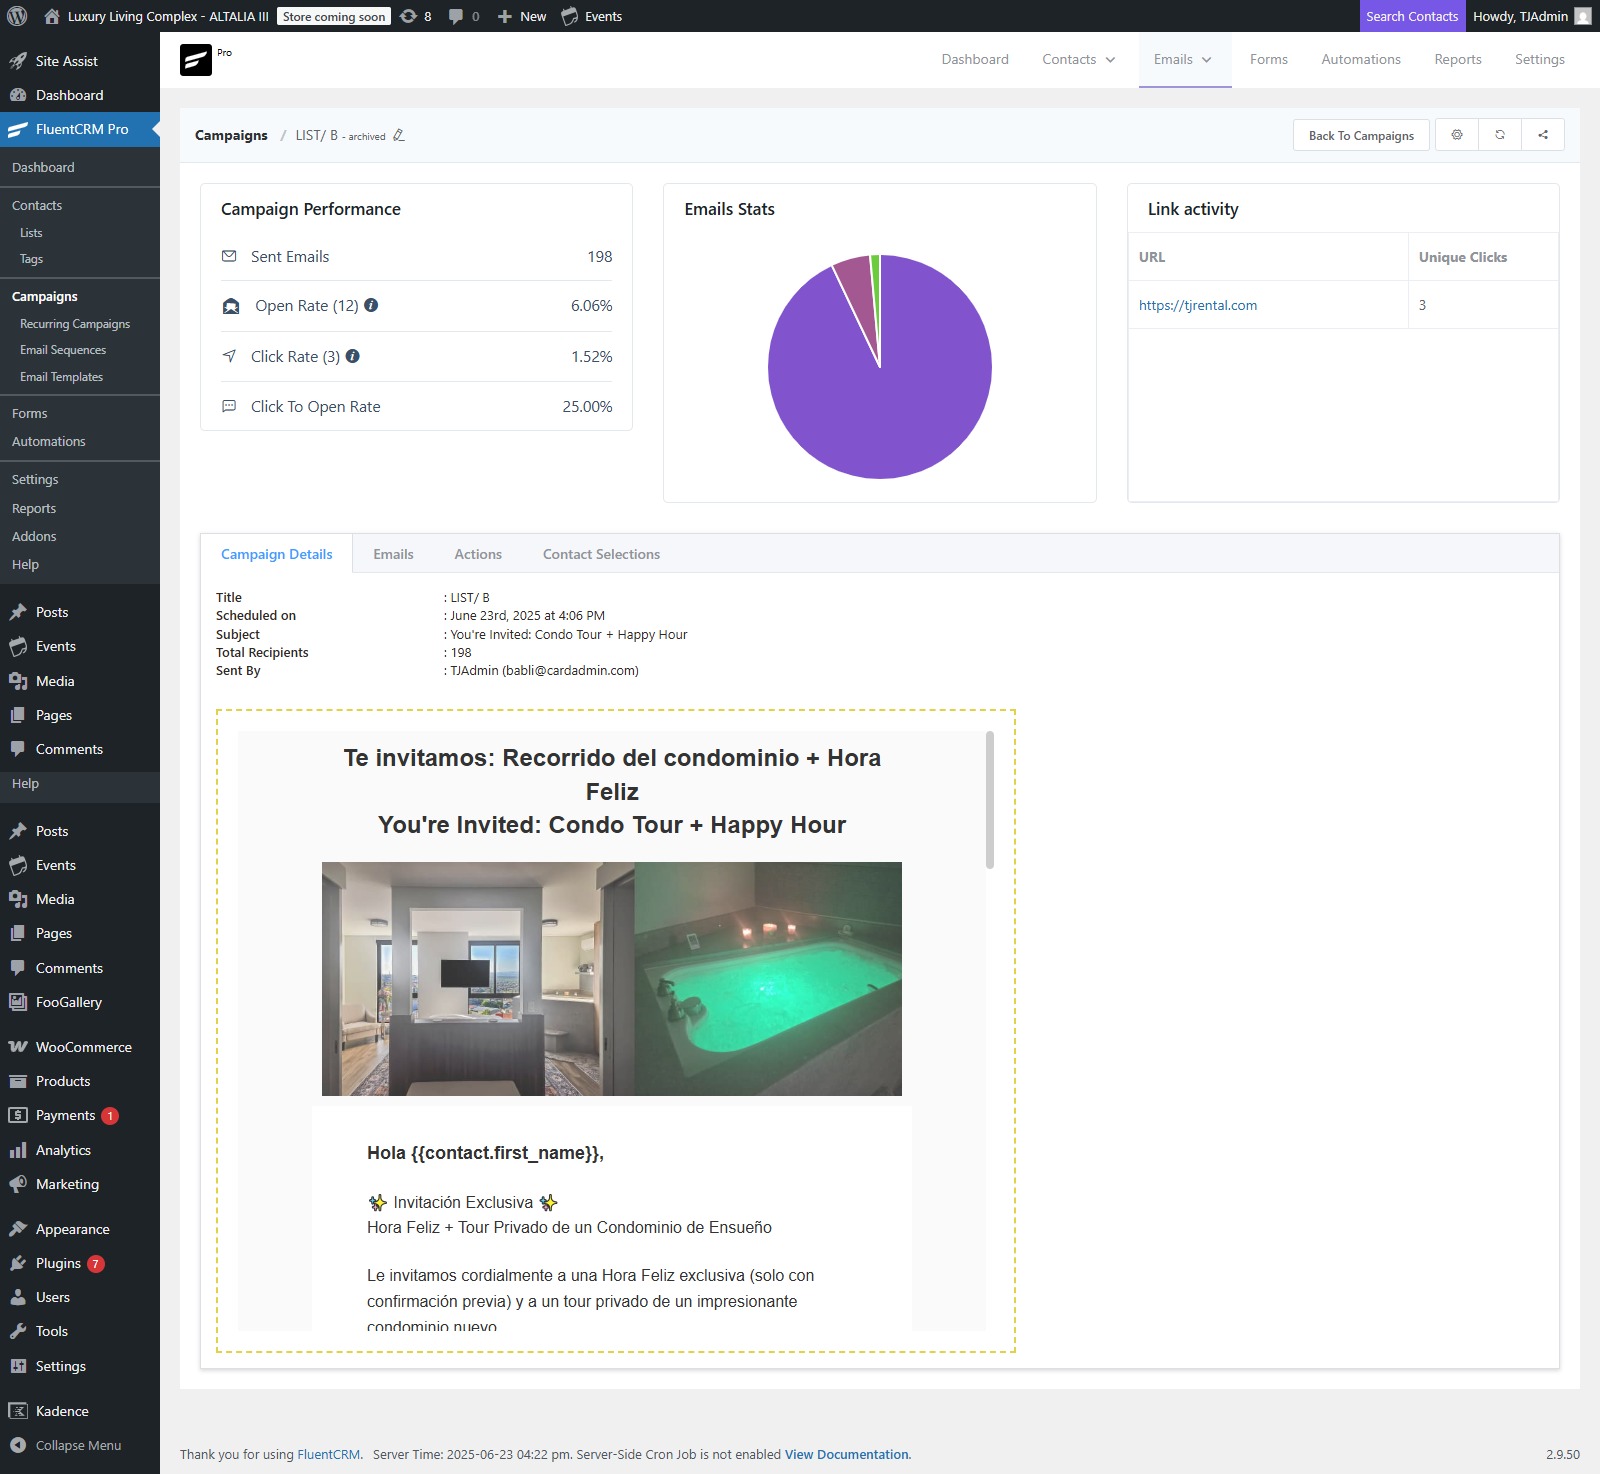1600x1474 pixels.
Task: Open Recurring Campaigns in the sidebar
Action: pos(75,324)
